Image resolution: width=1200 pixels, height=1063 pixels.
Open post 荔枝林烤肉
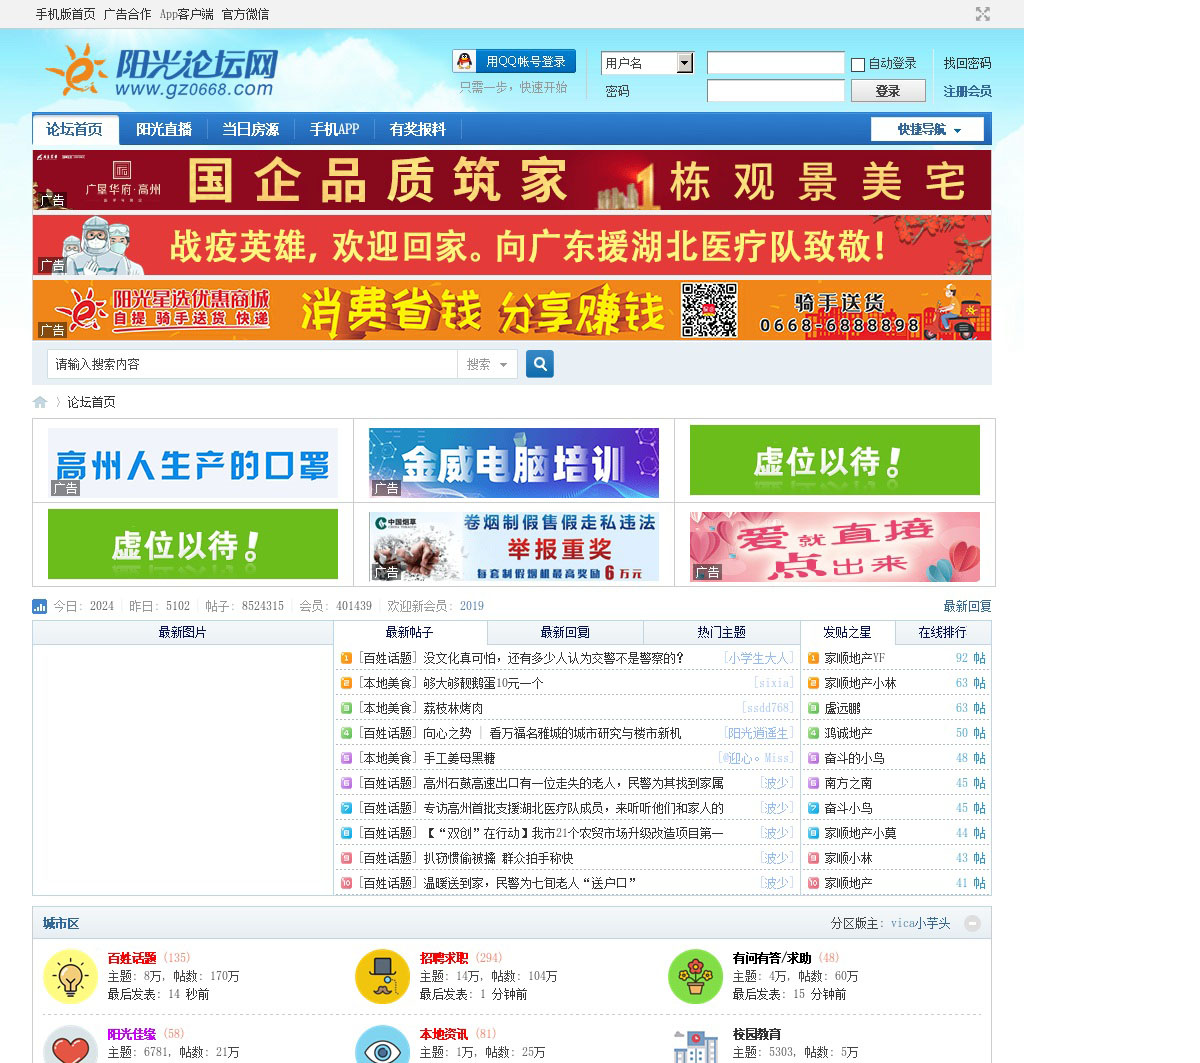(x=453, y=708)
